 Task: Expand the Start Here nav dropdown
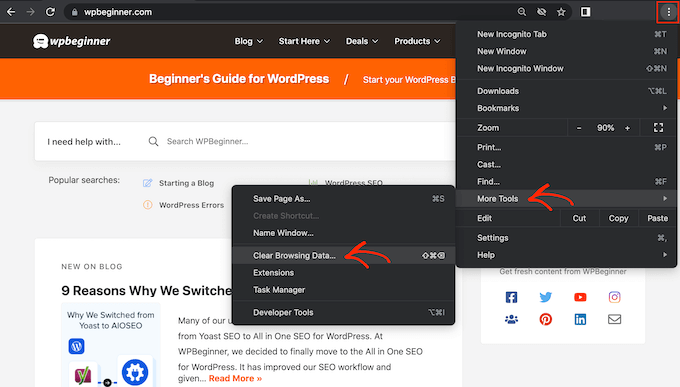pos(304,41)
